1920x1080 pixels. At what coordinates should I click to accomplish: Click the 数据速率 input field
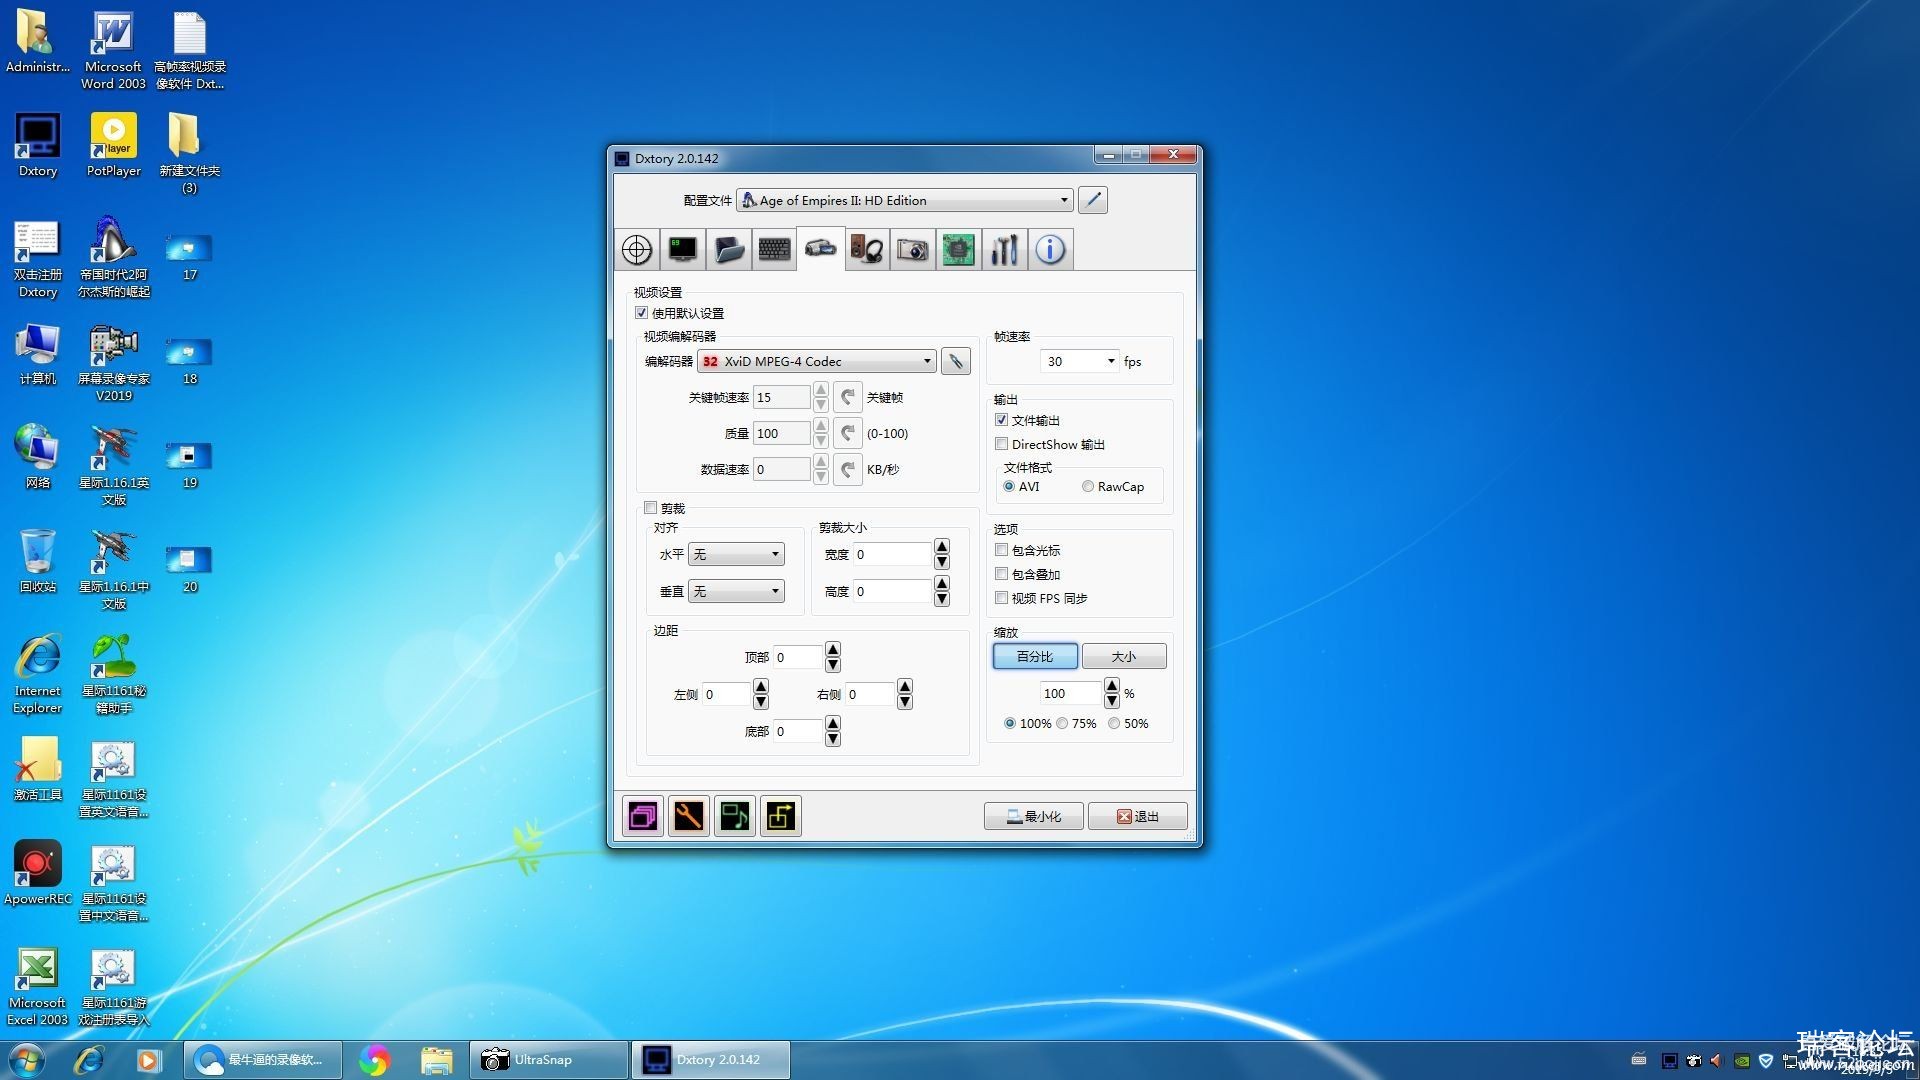click(x=782, y=469)
